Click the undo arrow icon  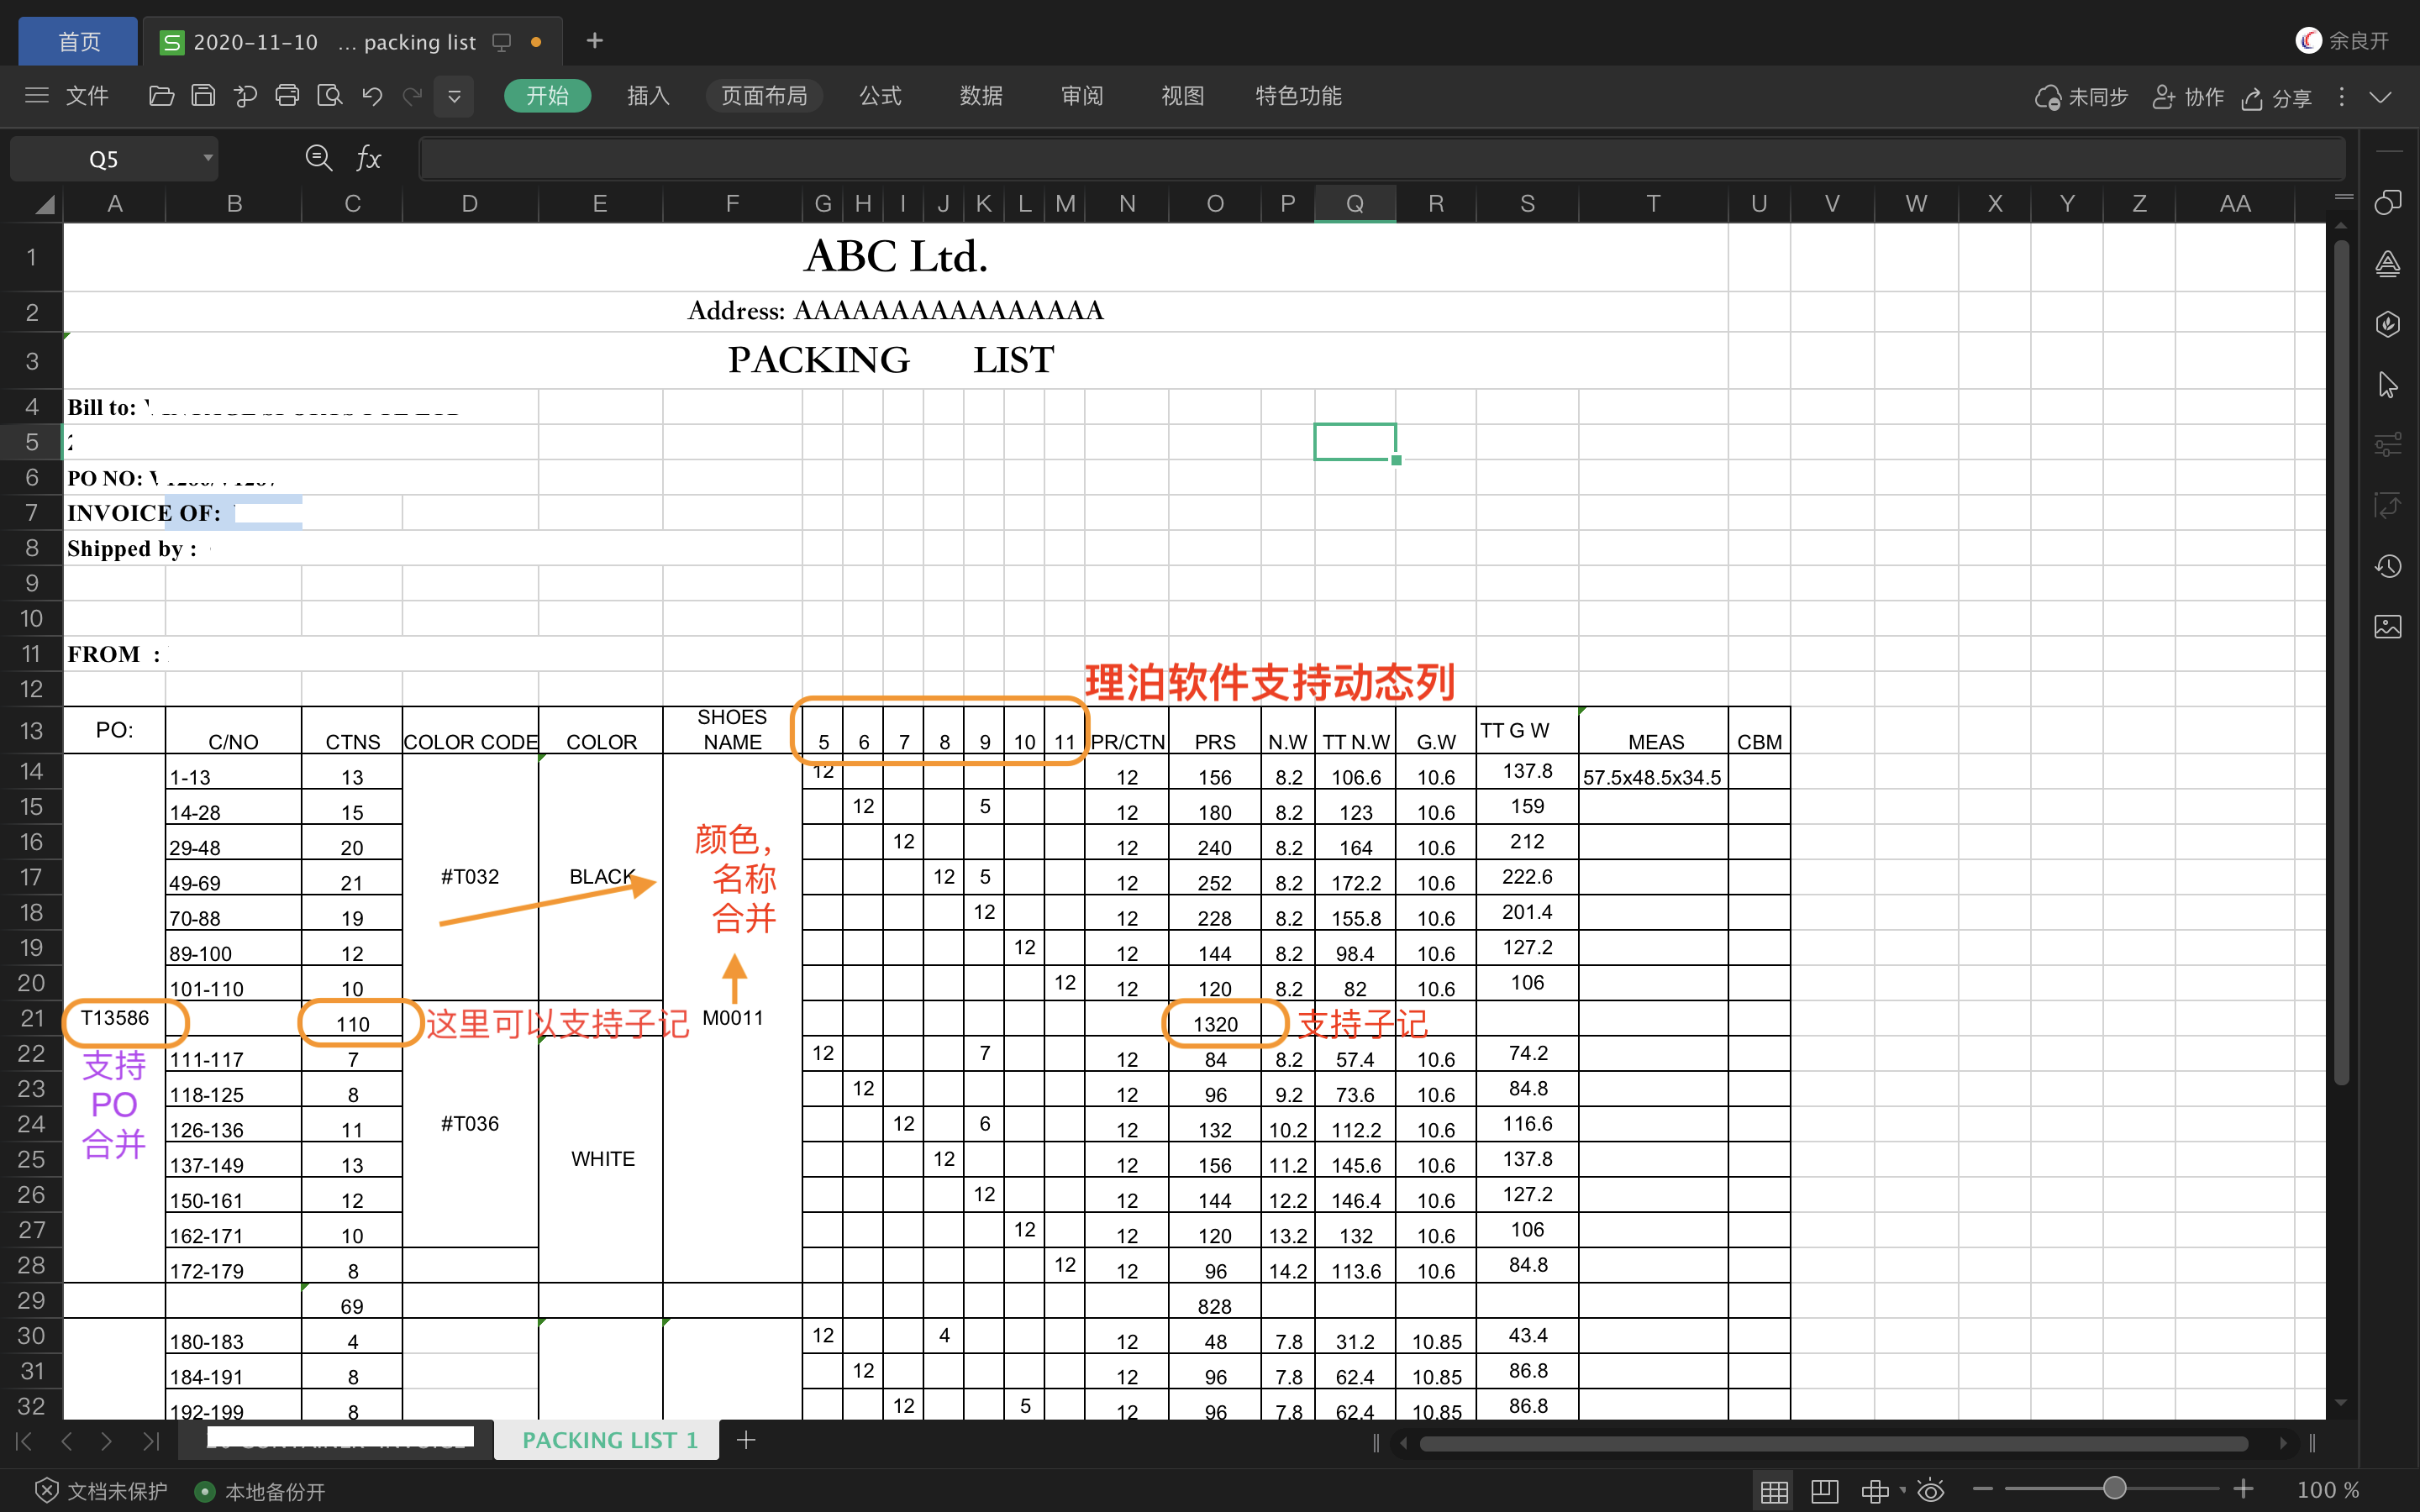[x=372, y=96]
